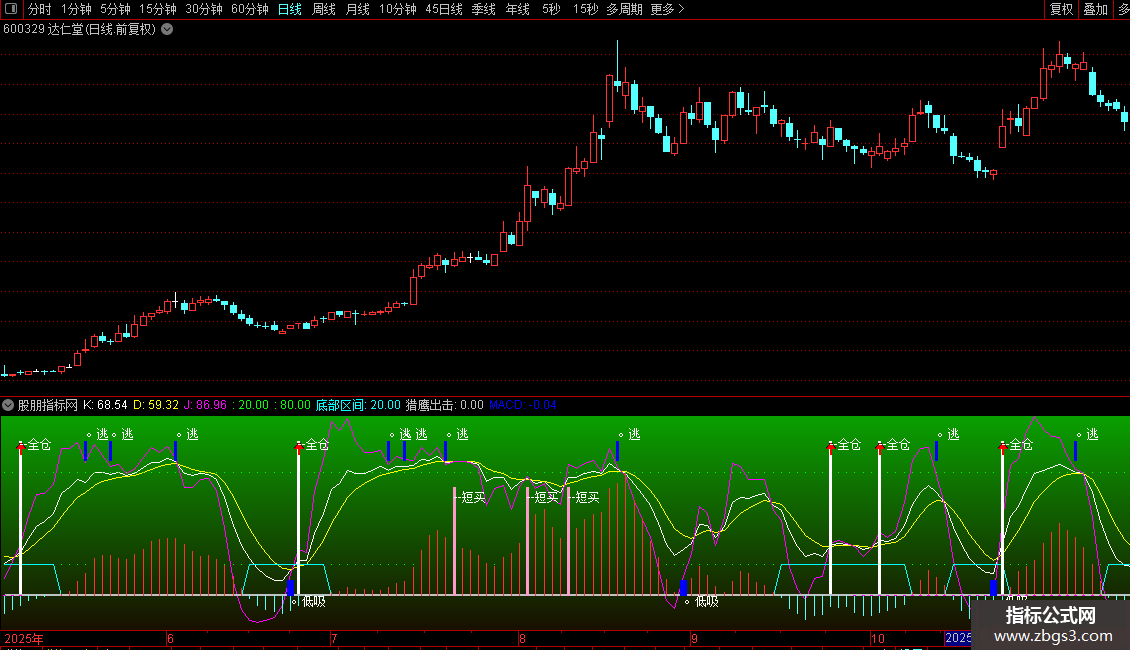1130x650 pixels.
Task: Click the 叠加 overlay button
Action: (1095, 9)
